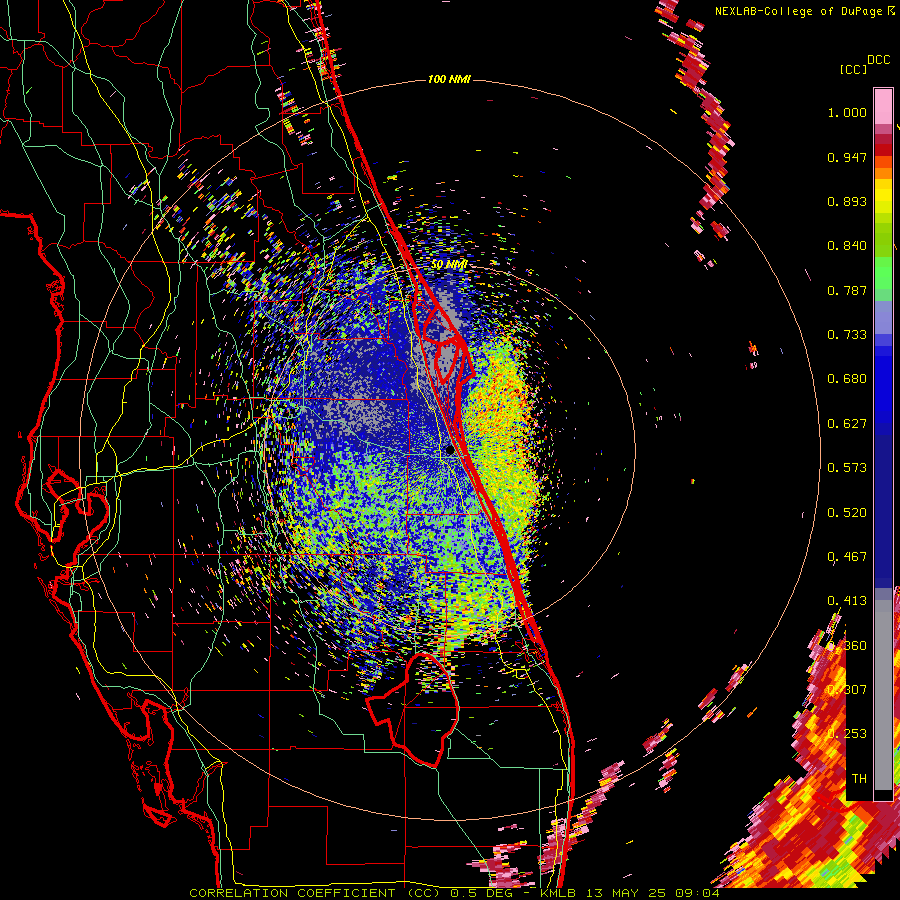Click the CORRELATION COEFFICIENT caption text

[292, 893]
